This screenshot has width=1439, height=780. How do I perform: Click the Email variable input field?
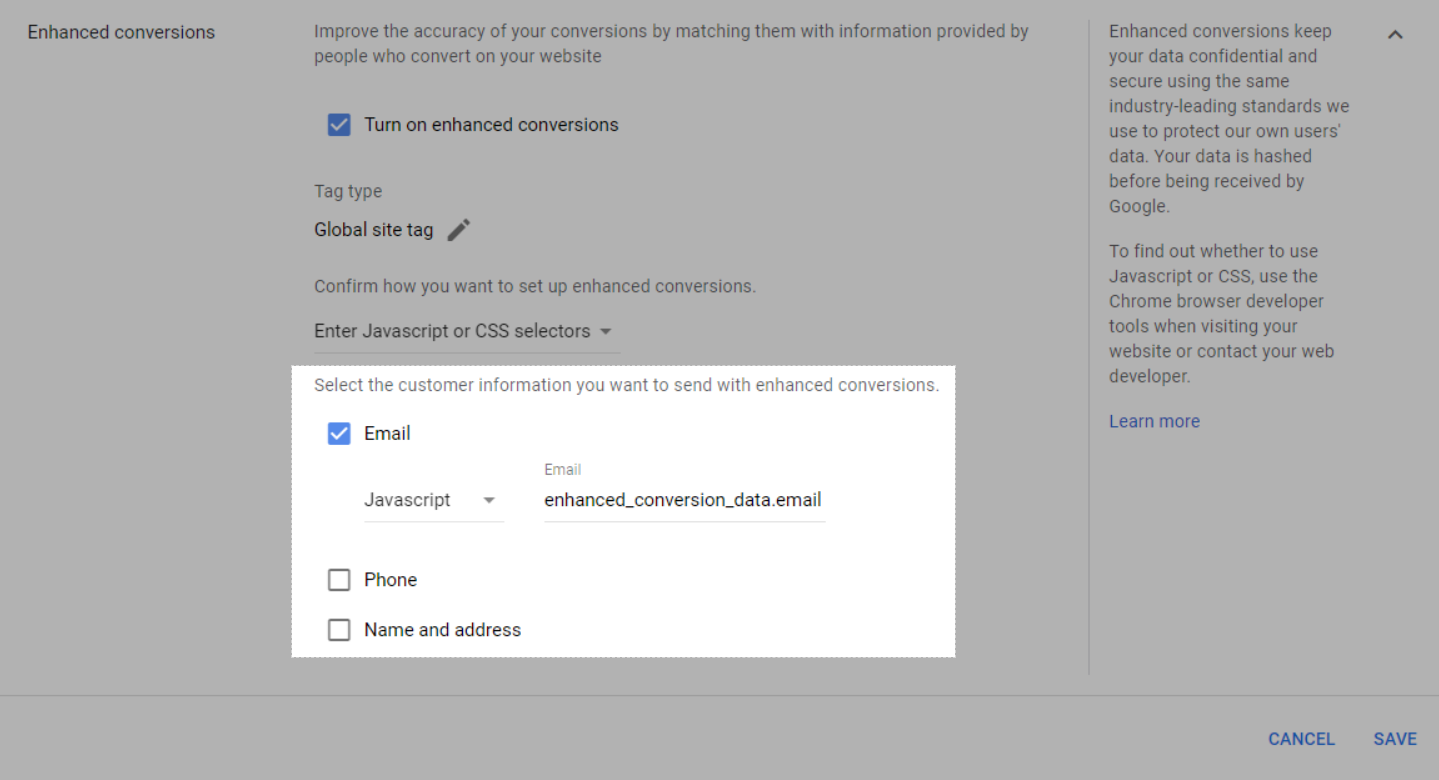pos(684,500)
